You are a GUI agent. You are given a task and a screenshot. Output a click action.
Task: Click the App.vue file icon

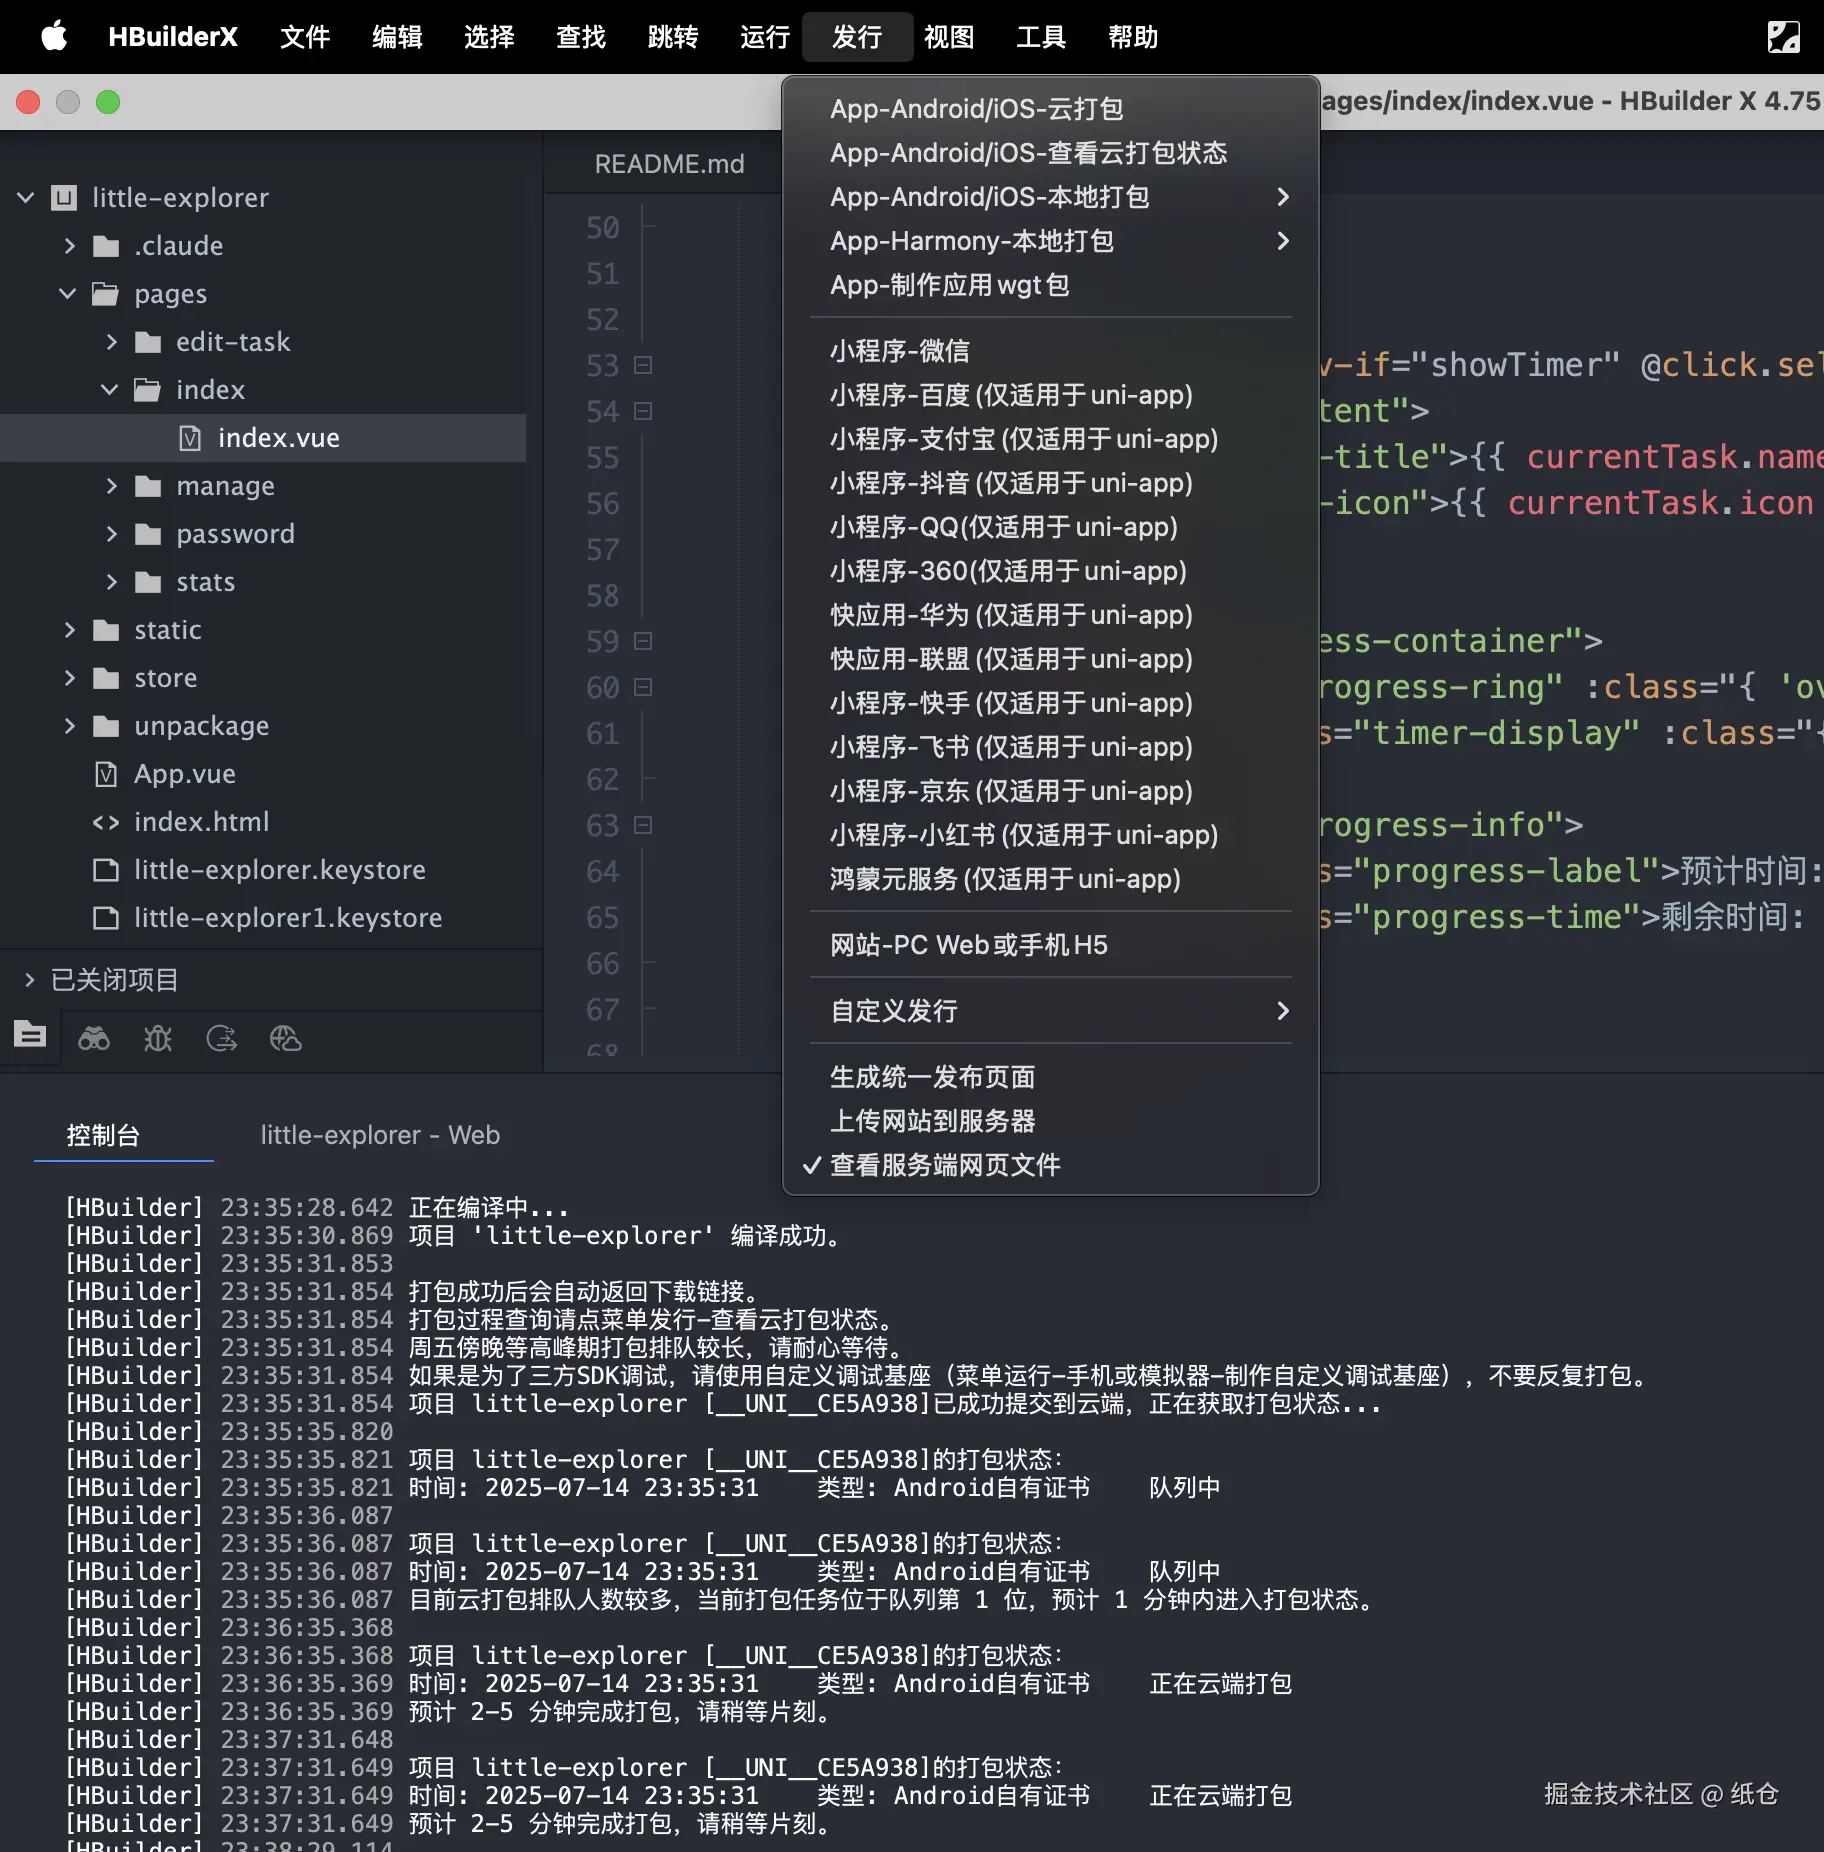pyautogui.click(x=106, y=774)
